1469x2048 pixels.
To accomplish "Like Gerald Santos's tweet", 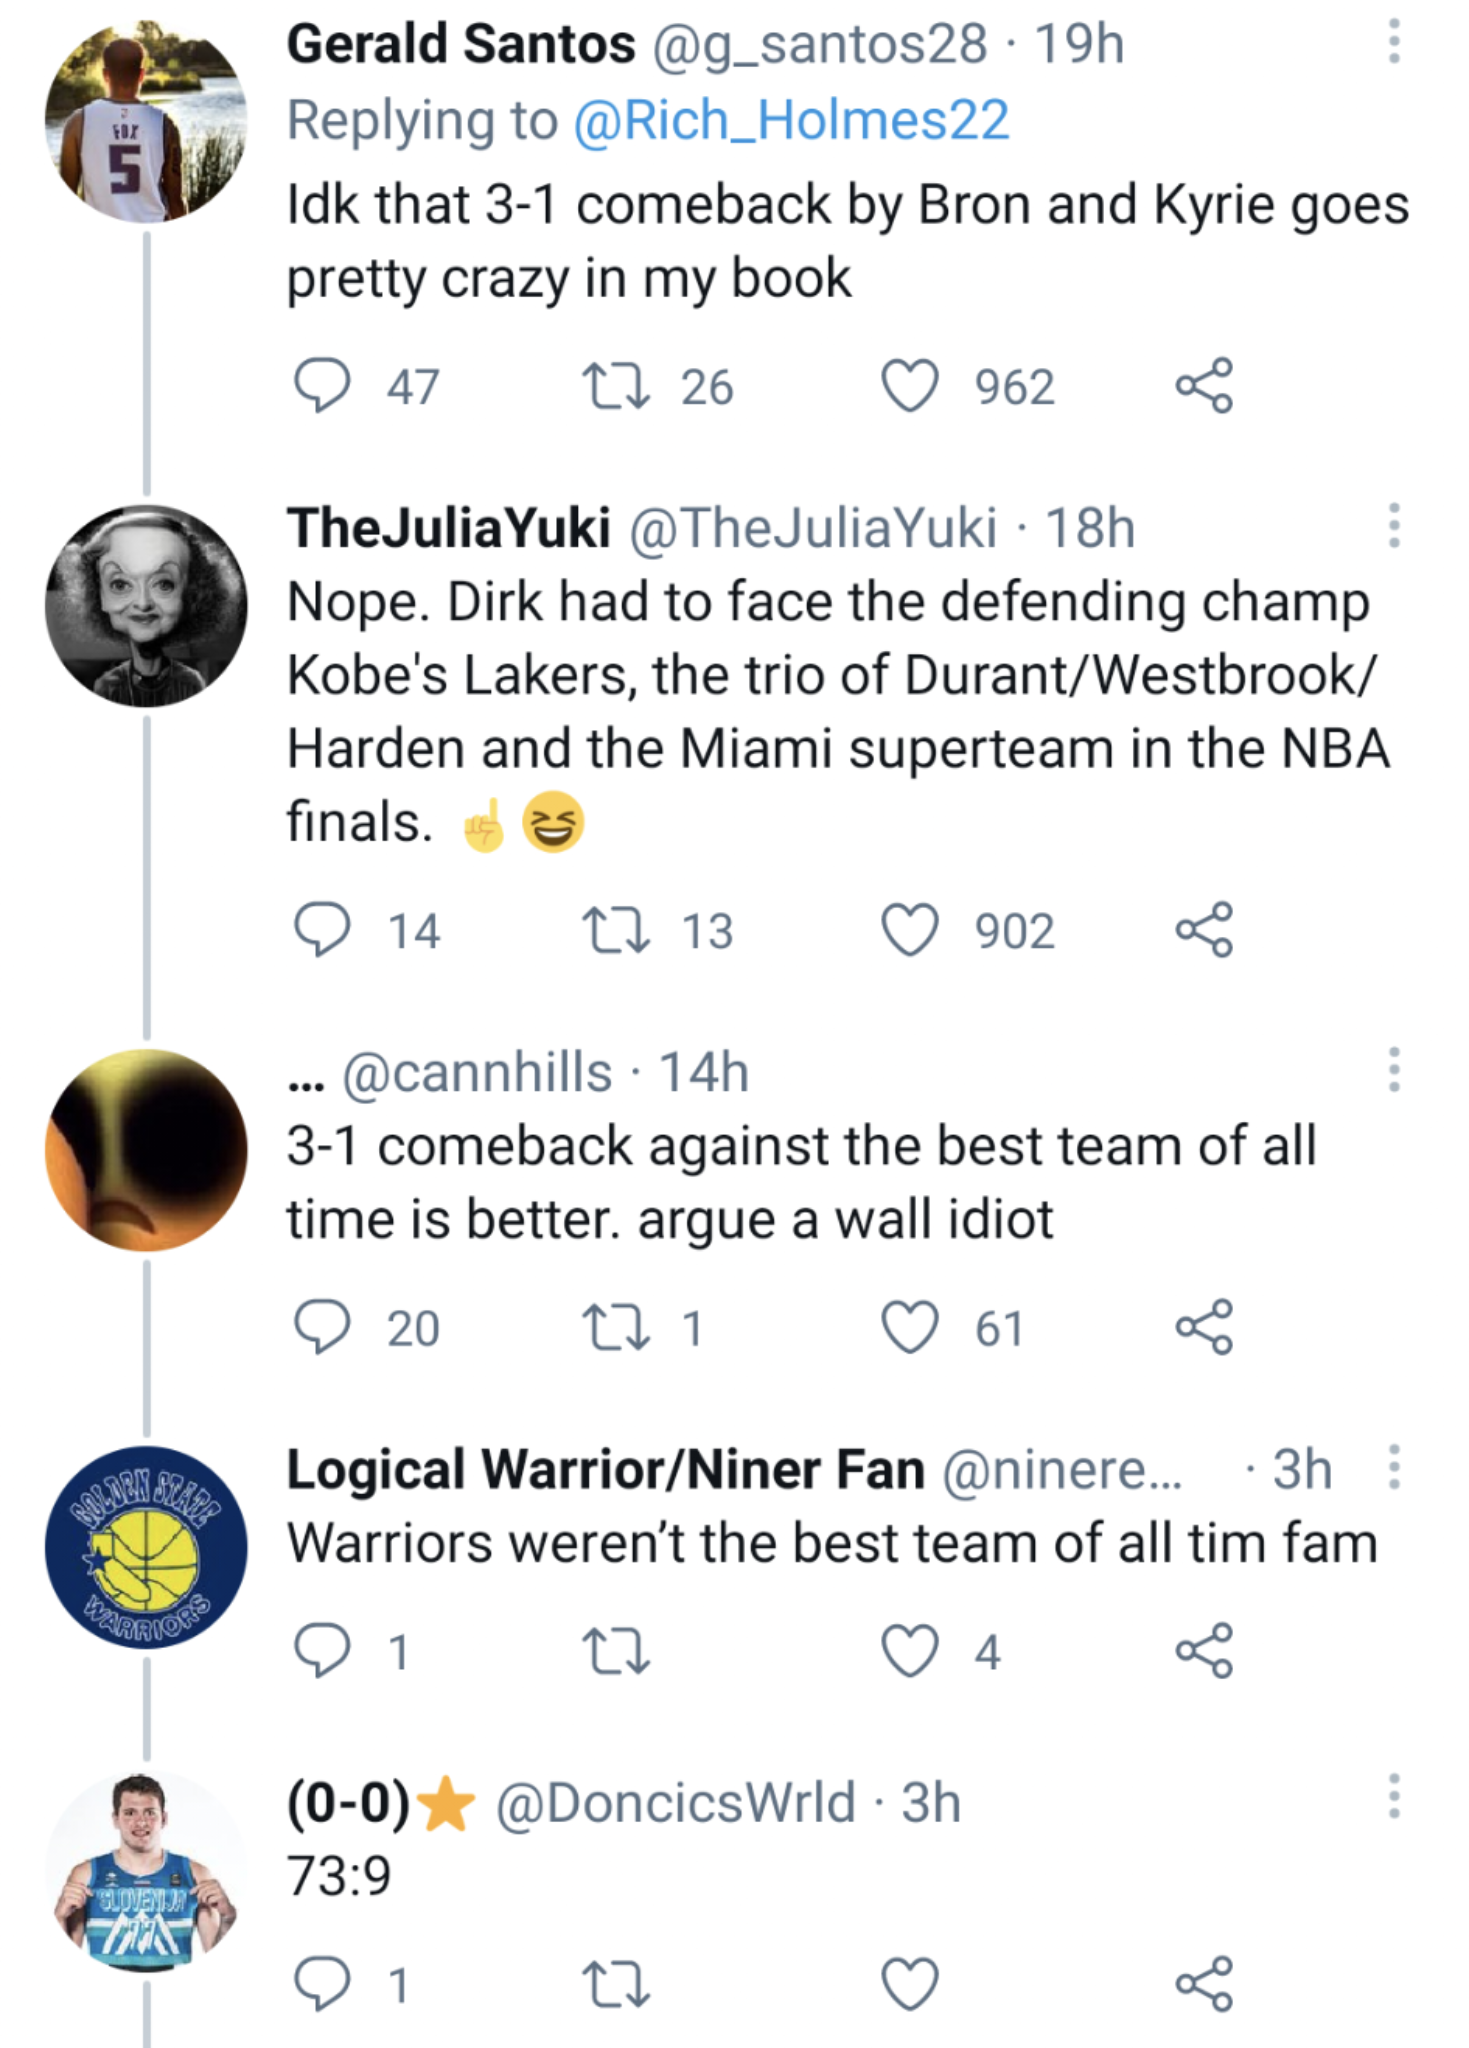I will point(910,386).
